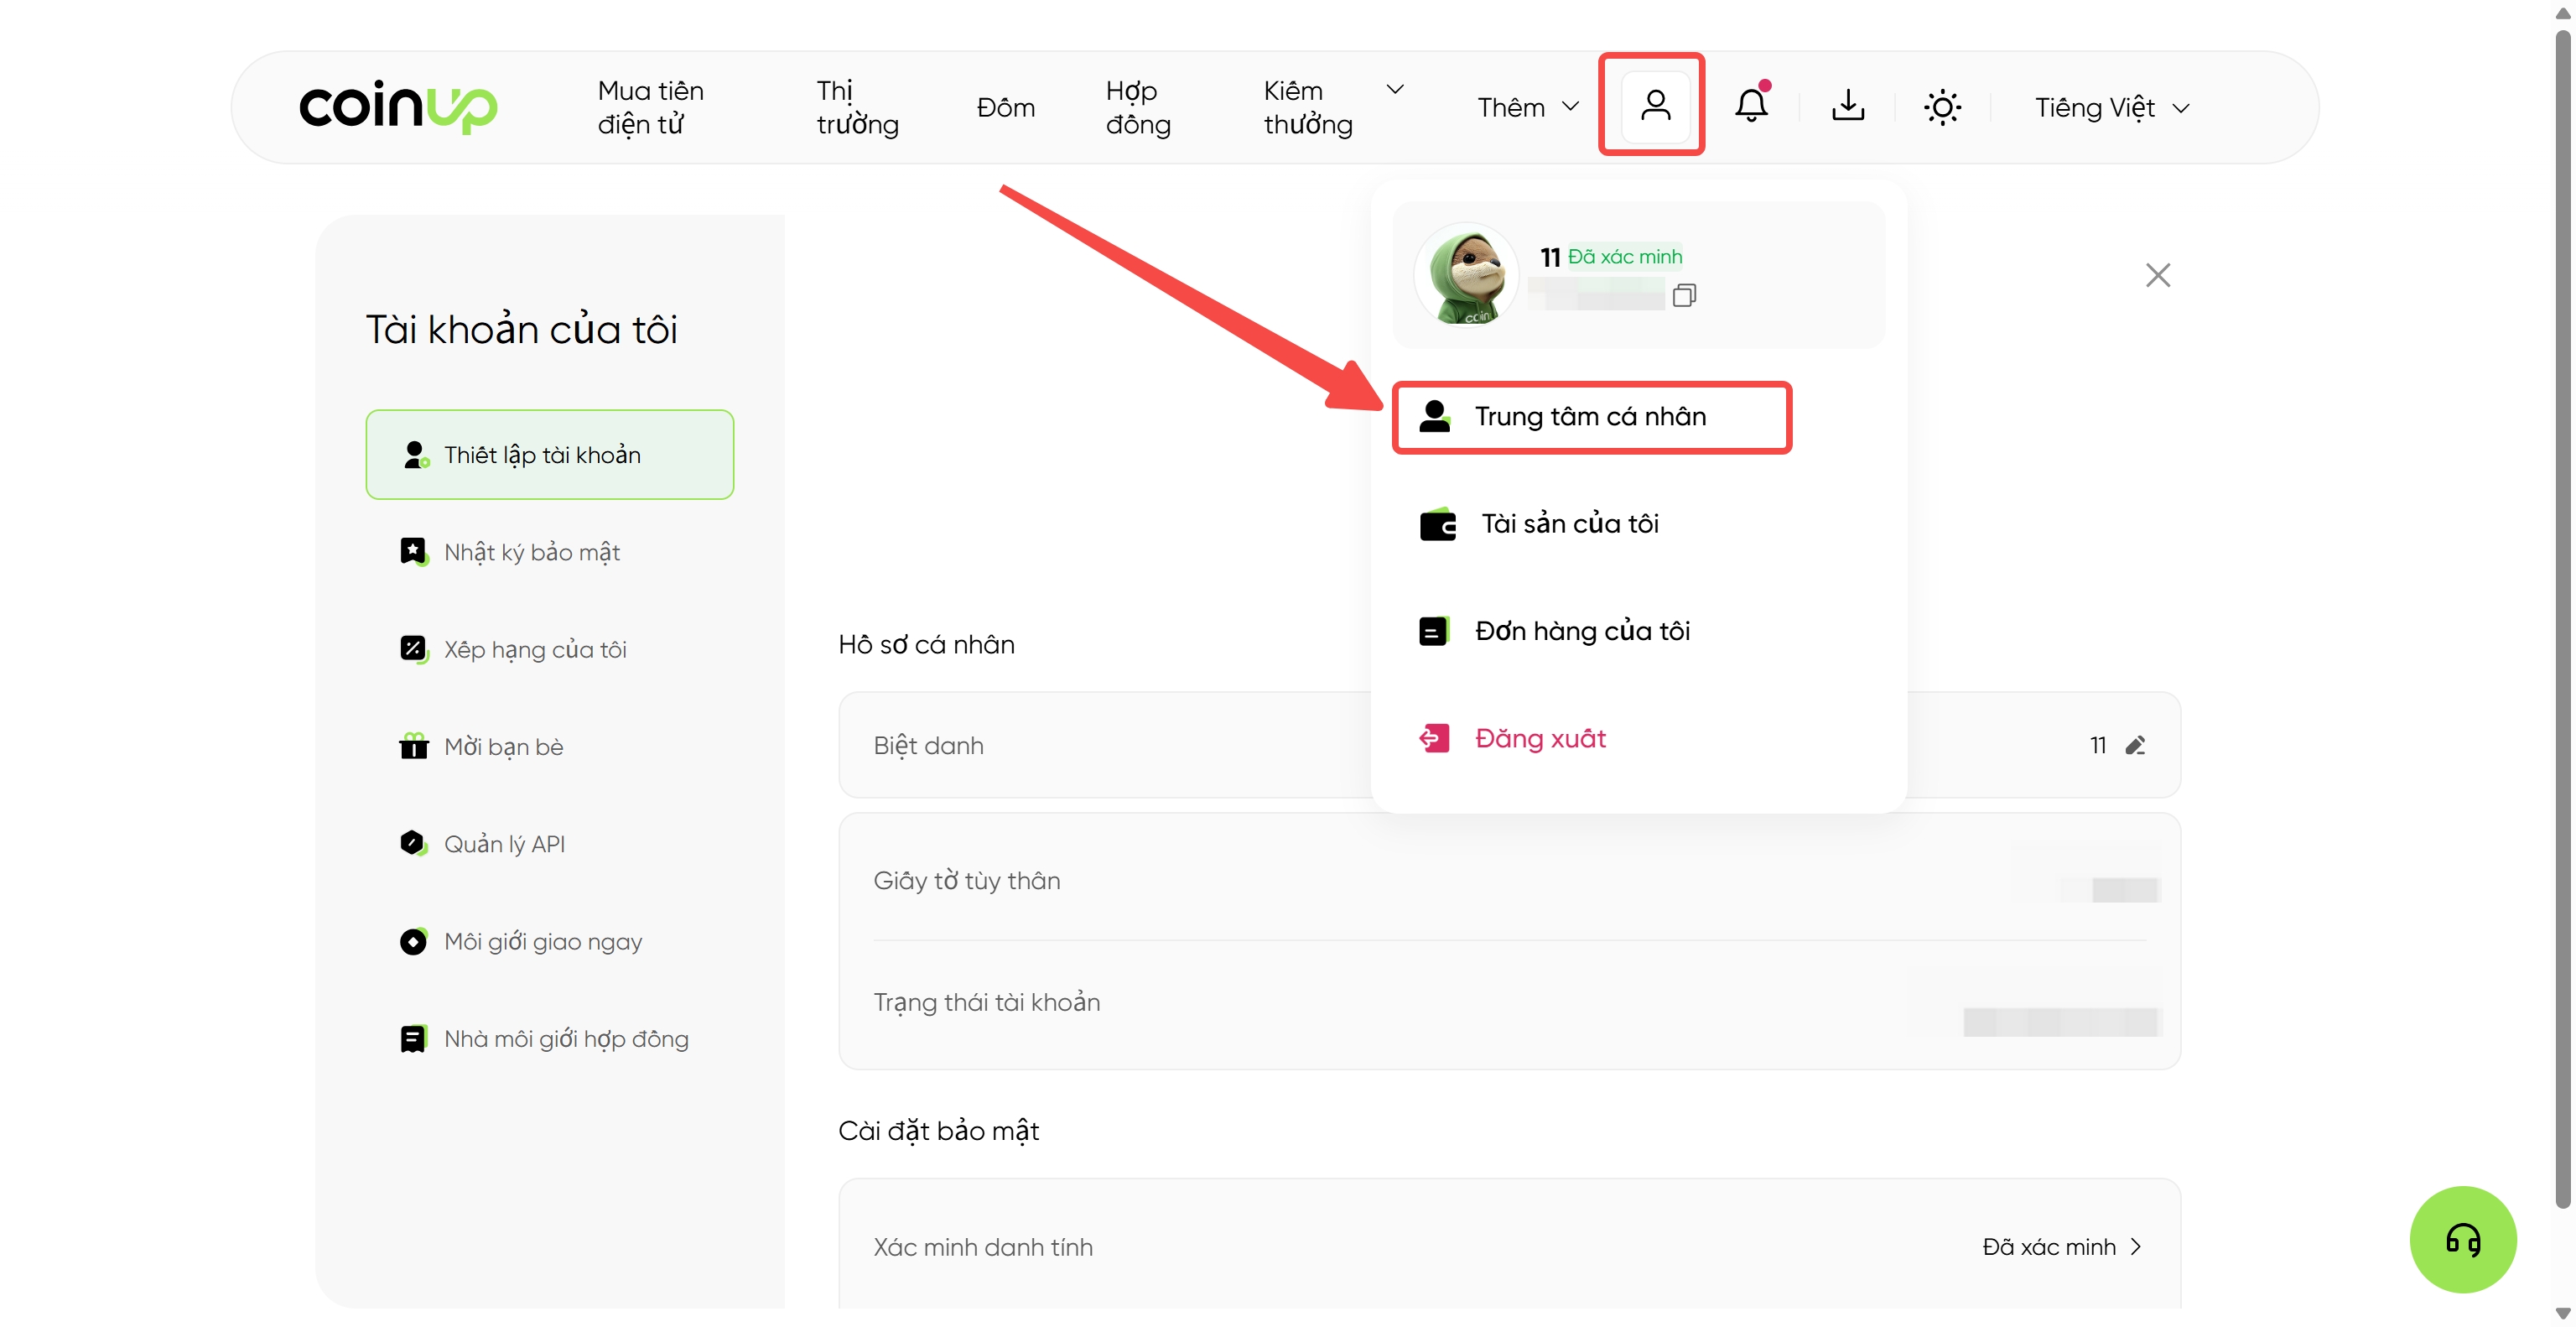Click the user profile icon in header
This screenshot has height=1327, width=2576.
1655,105
